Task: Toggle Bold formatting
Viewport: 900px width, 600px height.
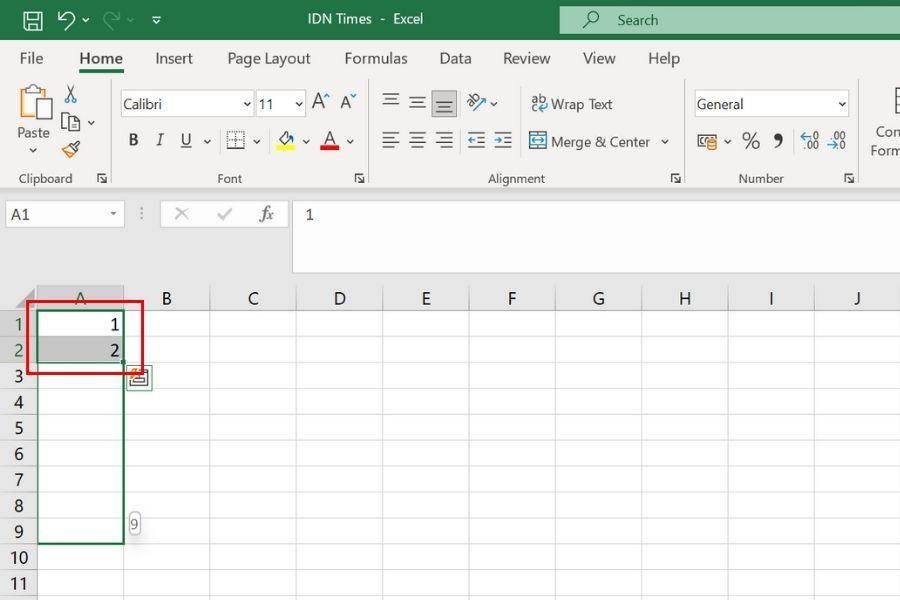Action: [x=133, y=140]
